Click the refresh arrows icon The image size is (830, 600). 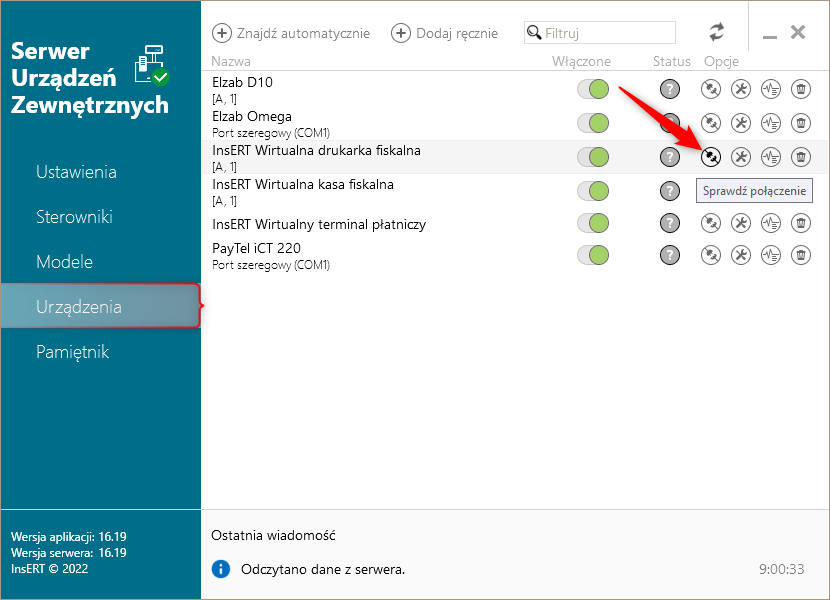point(717,32)
